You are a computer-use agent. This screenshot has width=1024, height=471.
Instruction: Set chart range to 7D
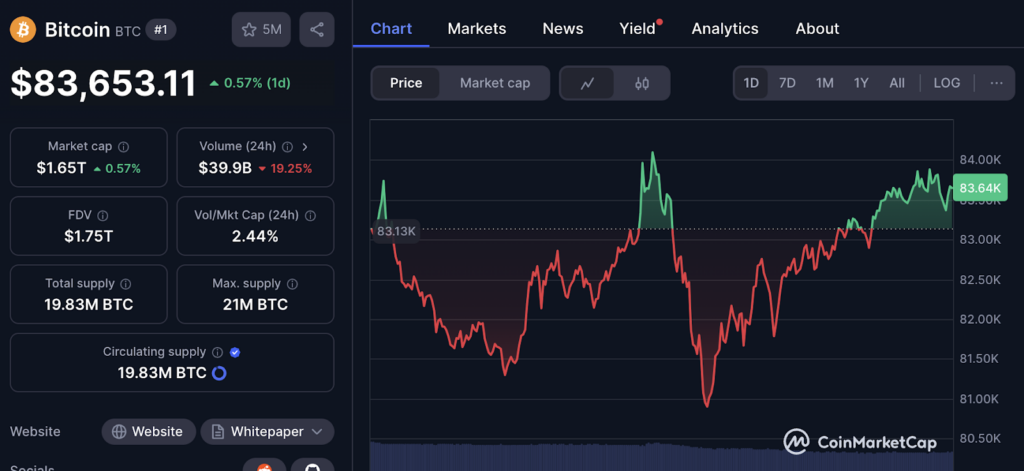coord(787,83)
